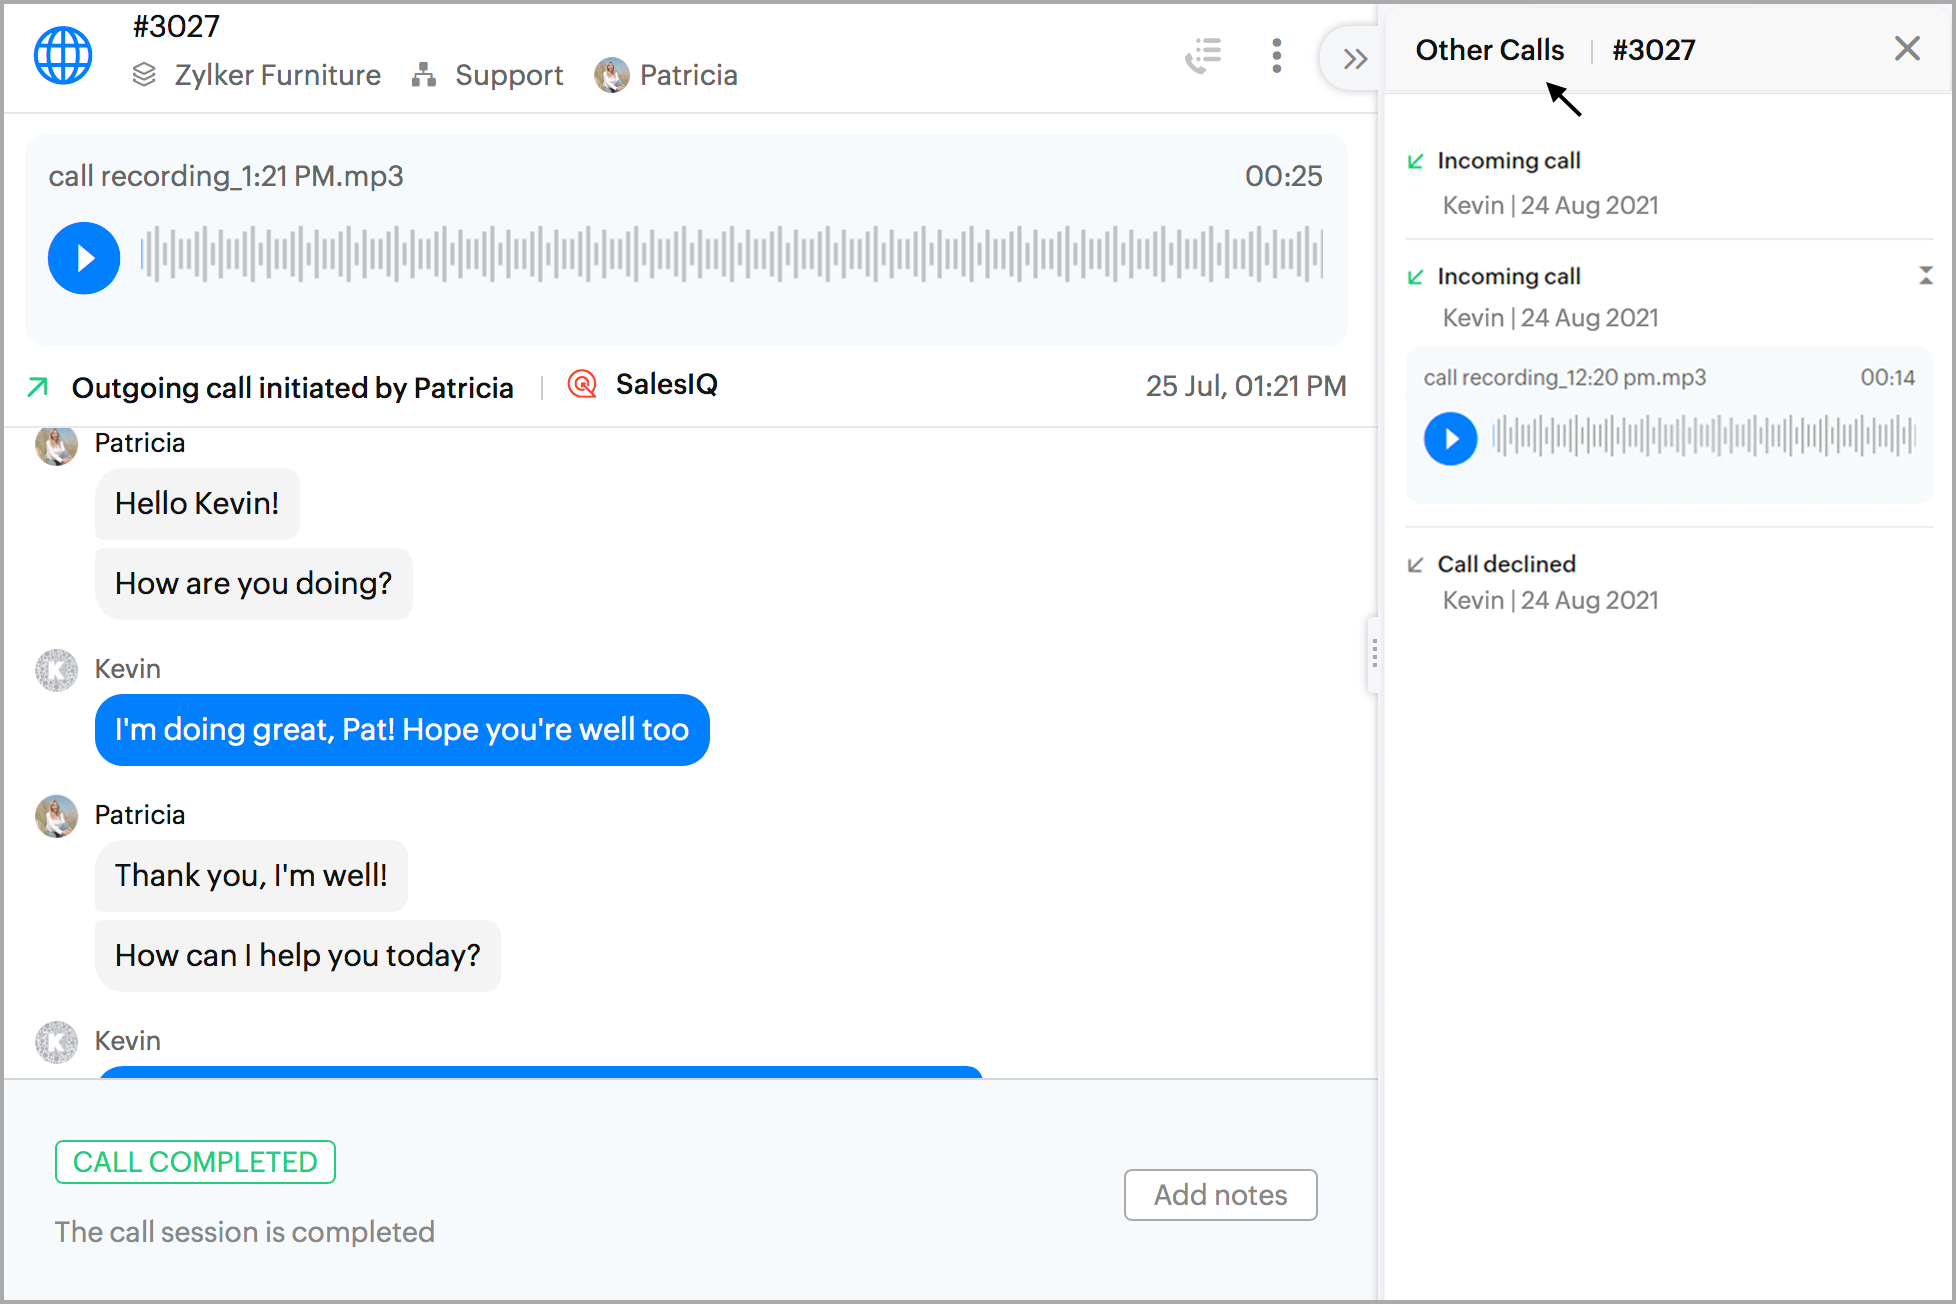Click the SalesIQ source icon

(582, 384)
